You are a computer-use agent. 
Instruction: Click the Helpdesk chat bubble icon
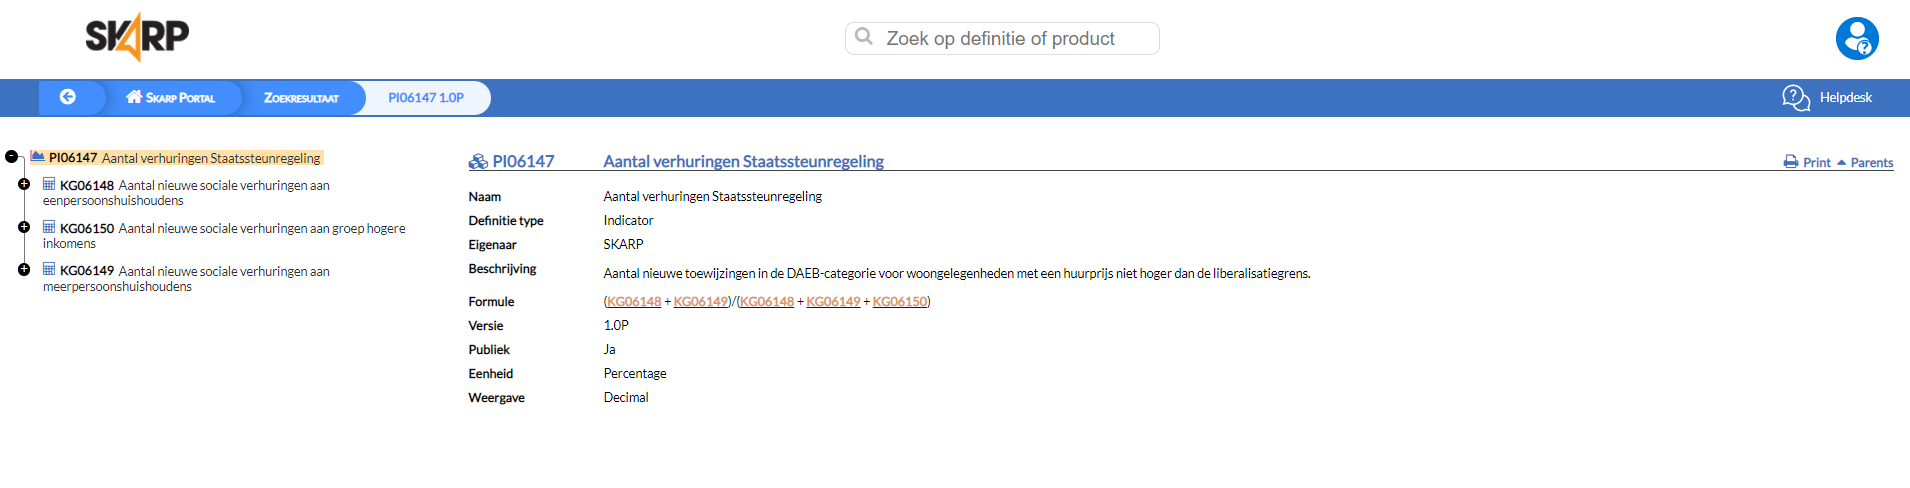click(1795, 98)
